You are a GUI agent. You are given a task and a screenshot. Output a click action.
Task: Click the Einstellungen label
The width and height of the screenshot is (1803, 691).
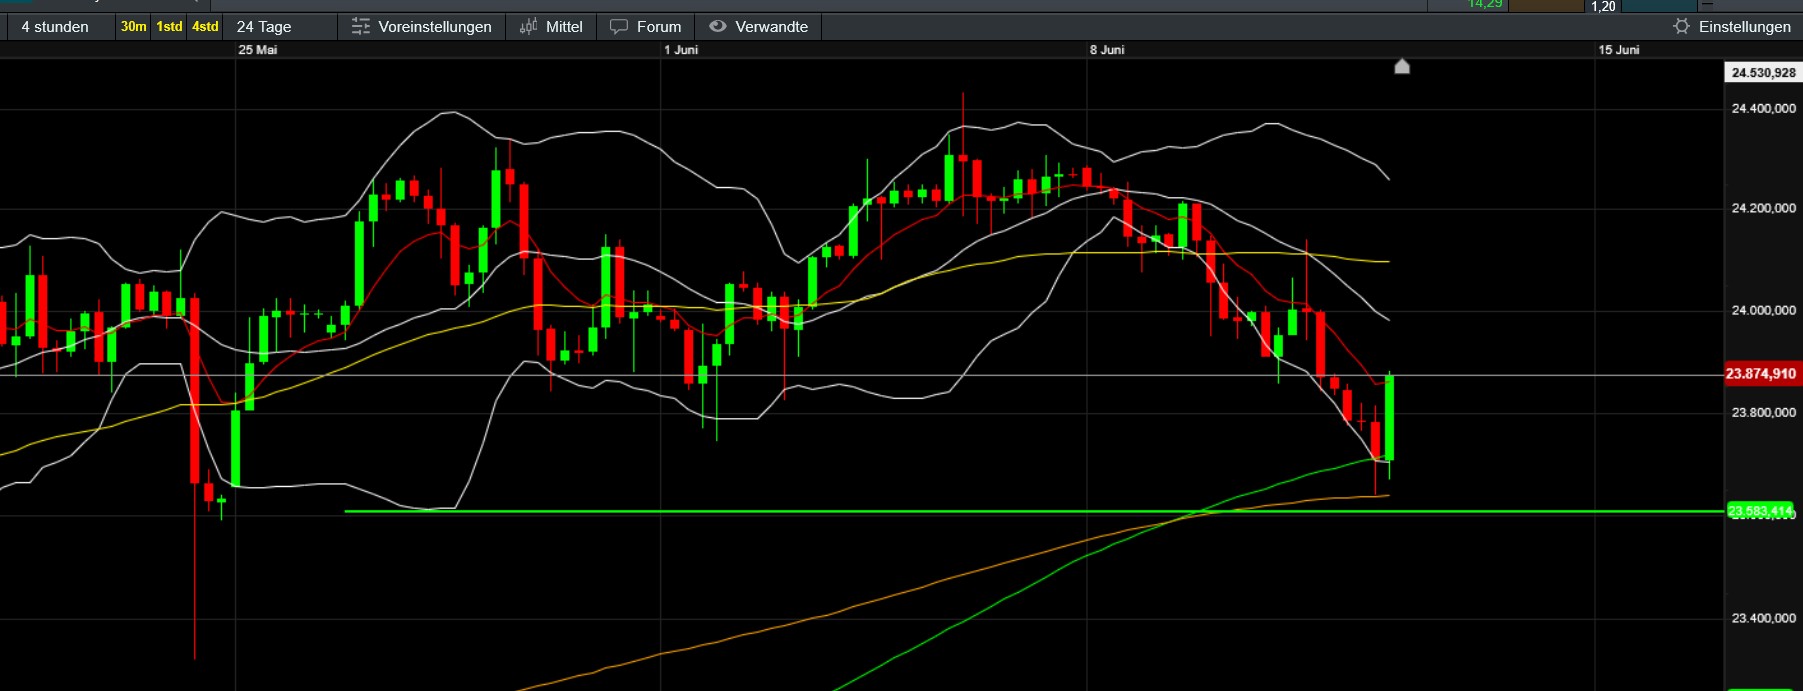point(1745,27)
